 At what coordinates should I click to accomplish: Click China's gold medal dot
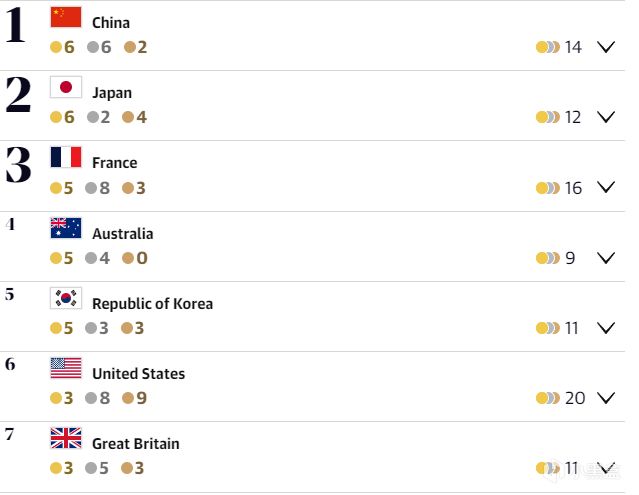coord(56,47)
